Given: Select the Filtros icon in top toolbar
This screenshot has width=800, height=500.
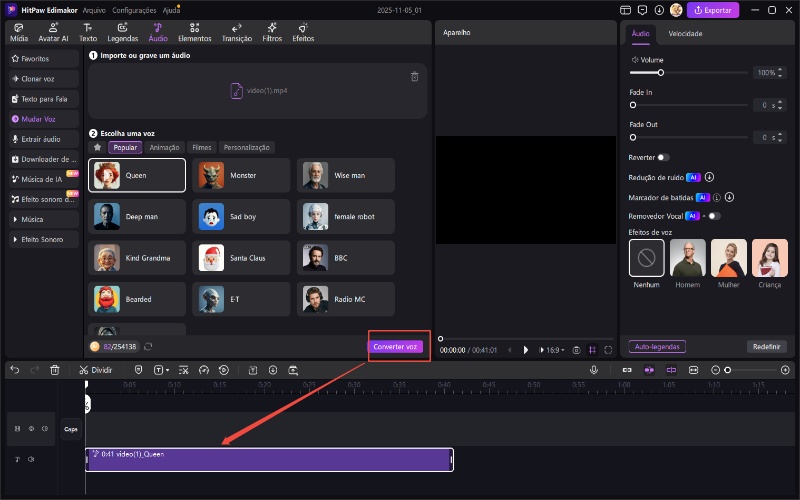Looking at the screenshot, I should tap(272, 31).
